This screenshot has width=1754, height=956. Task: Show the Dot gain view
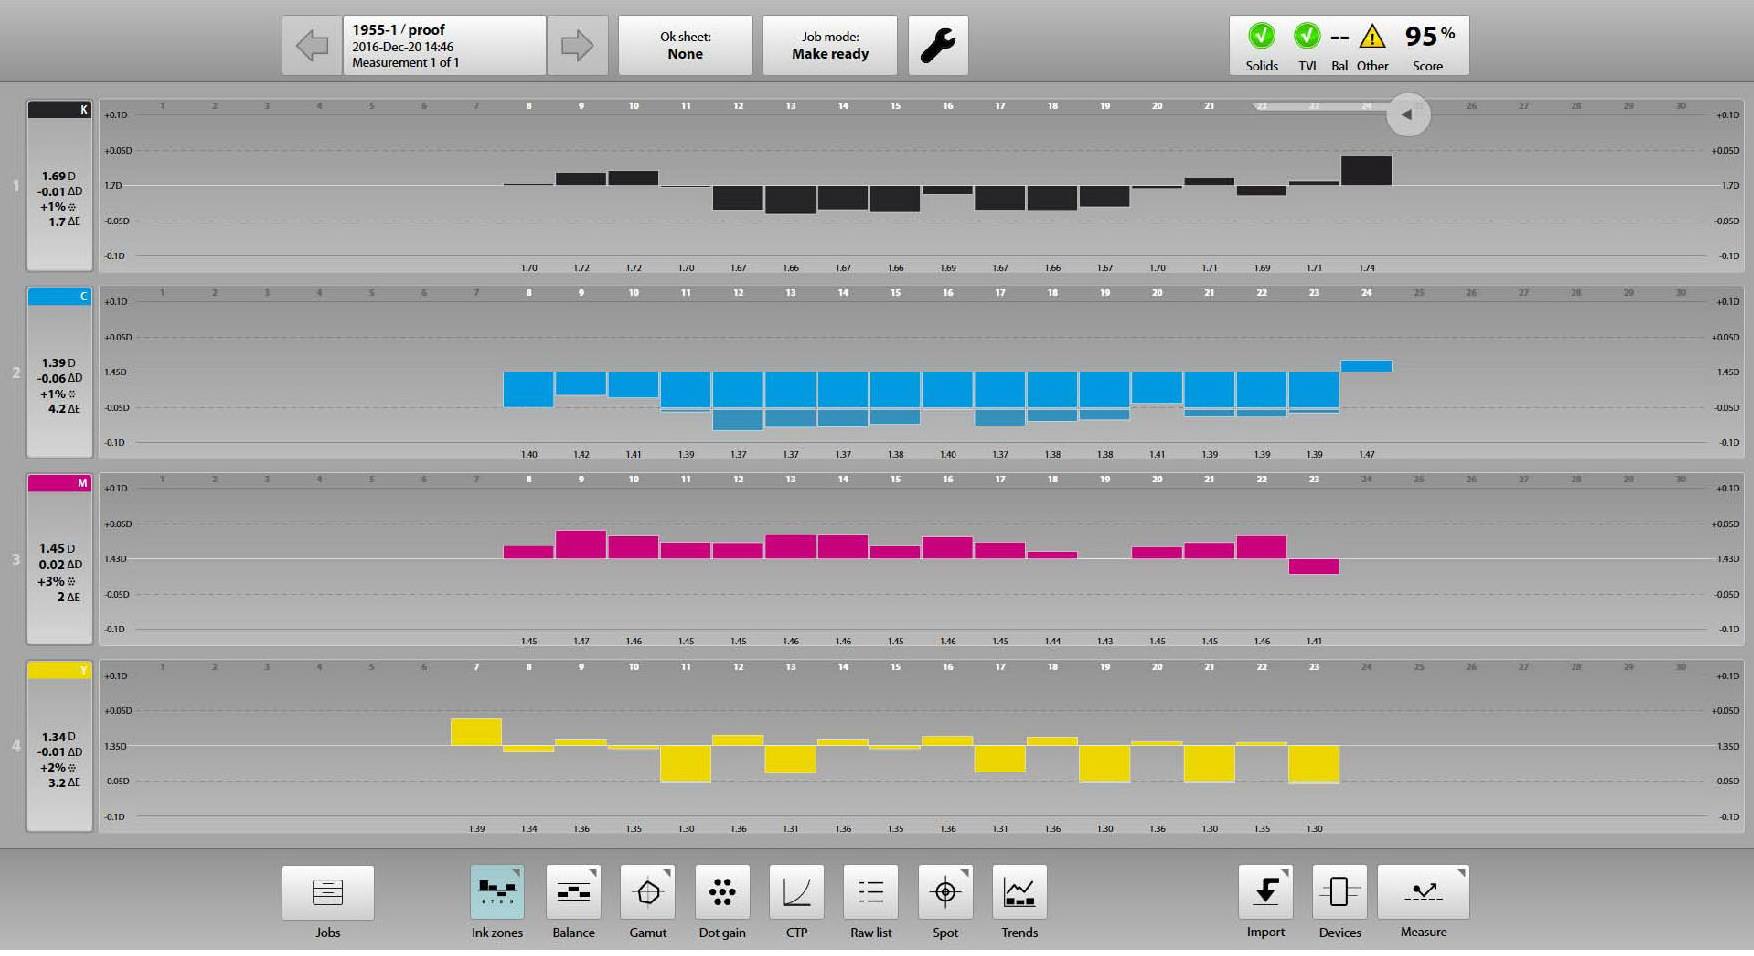tap(722, 893)
